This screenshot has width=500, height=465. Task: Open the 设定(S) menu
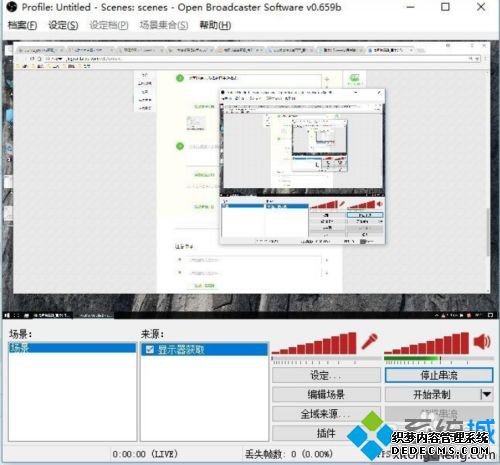click(63, 25)
